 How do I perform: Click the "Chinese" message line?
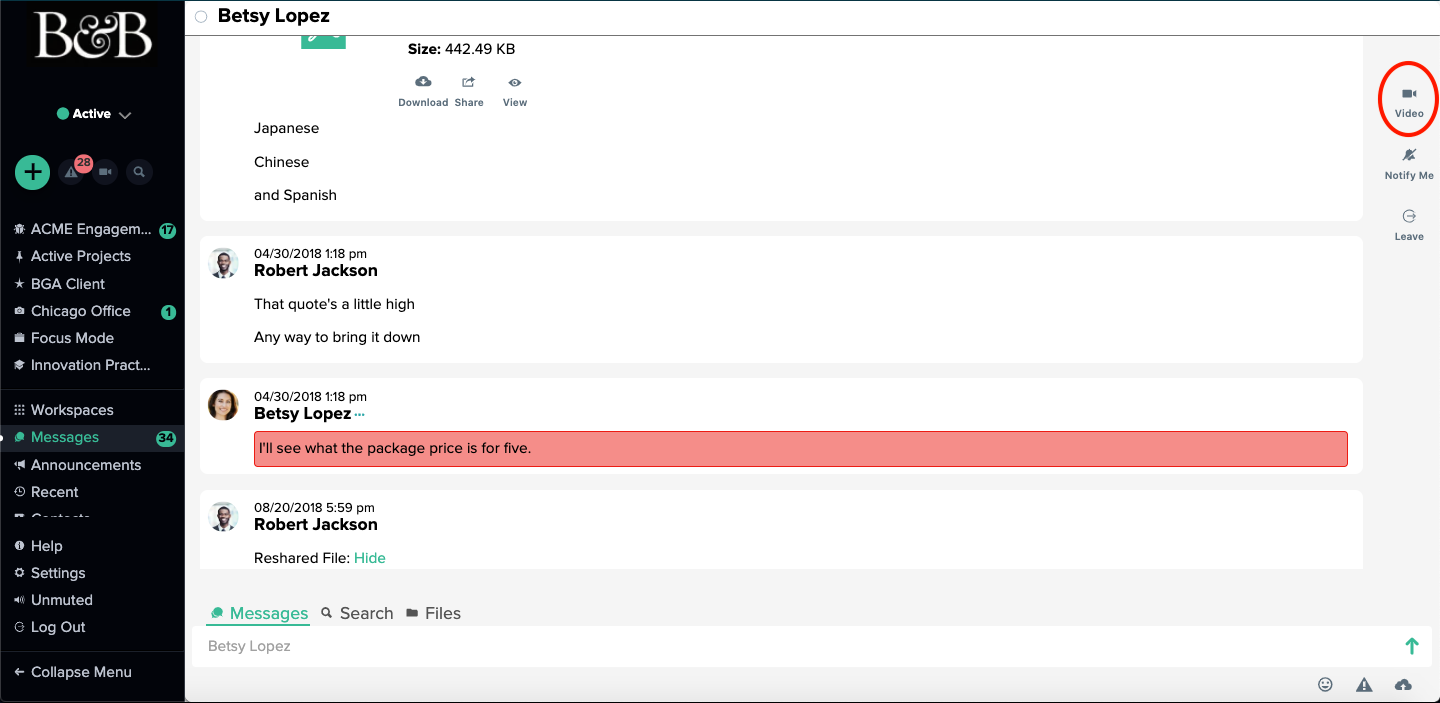pos(281,162)
